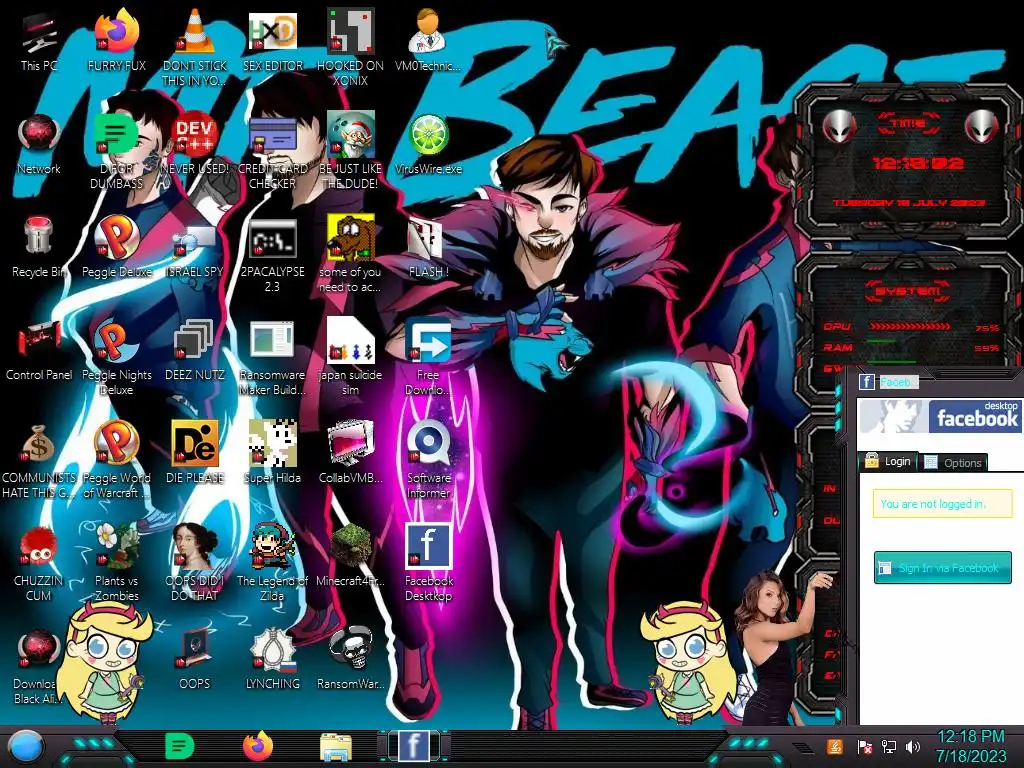1024x768 pixels.
Task: Click the volume speaker tray icon
Action: coord(913,746)
